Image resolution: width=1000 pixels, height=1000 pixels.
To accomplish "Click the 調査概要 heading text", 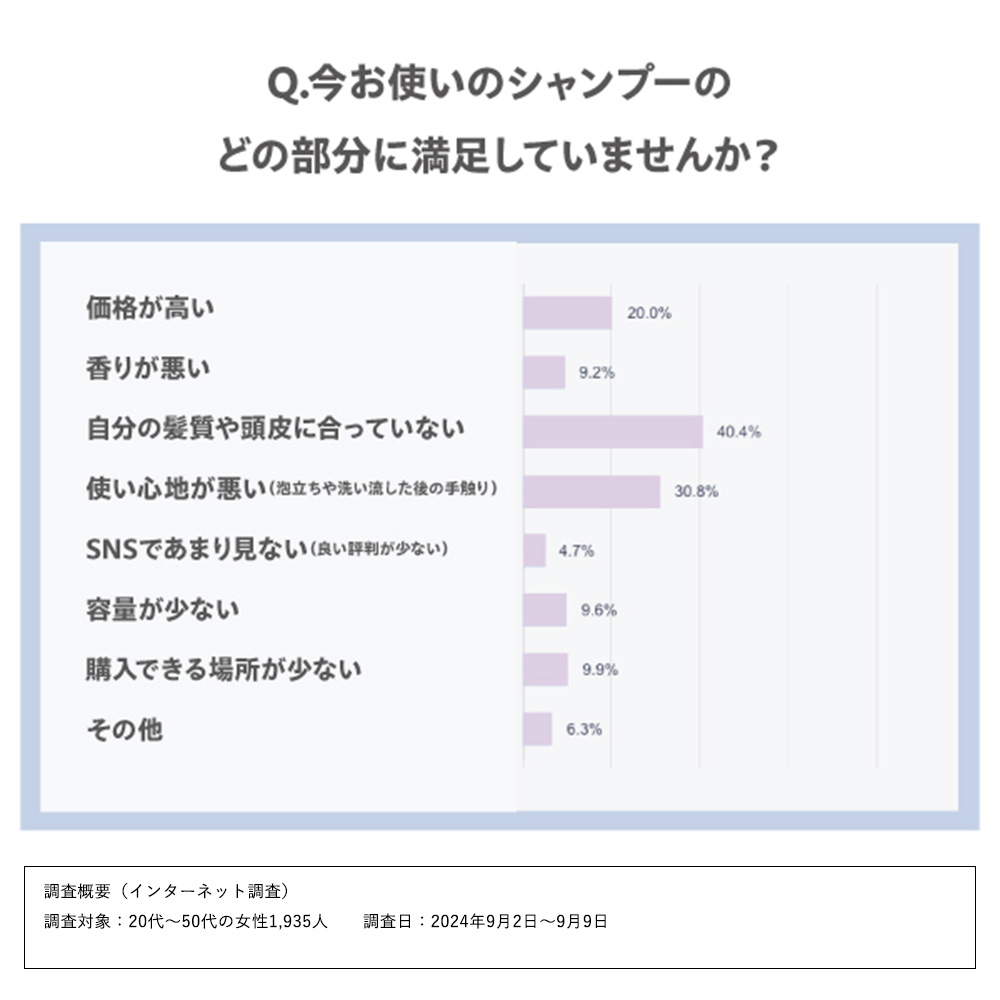I will [166, 891].
